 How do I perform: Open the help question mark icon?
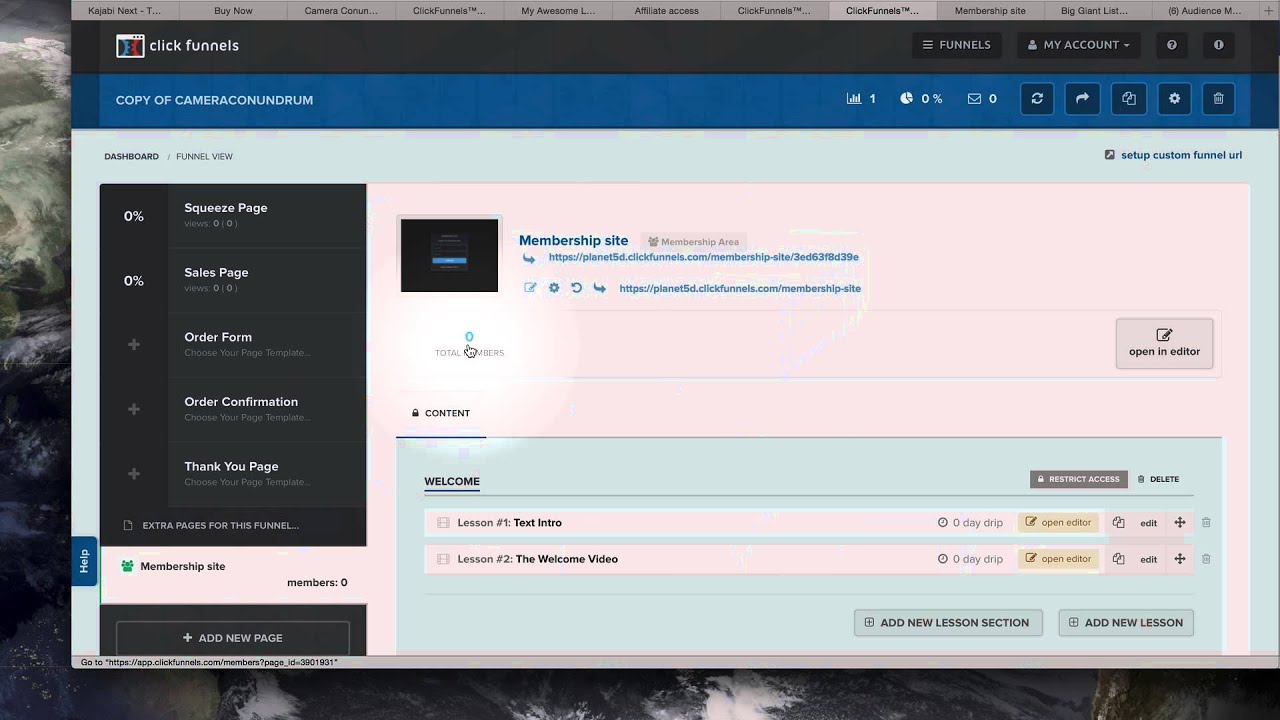click(1171, 45)
